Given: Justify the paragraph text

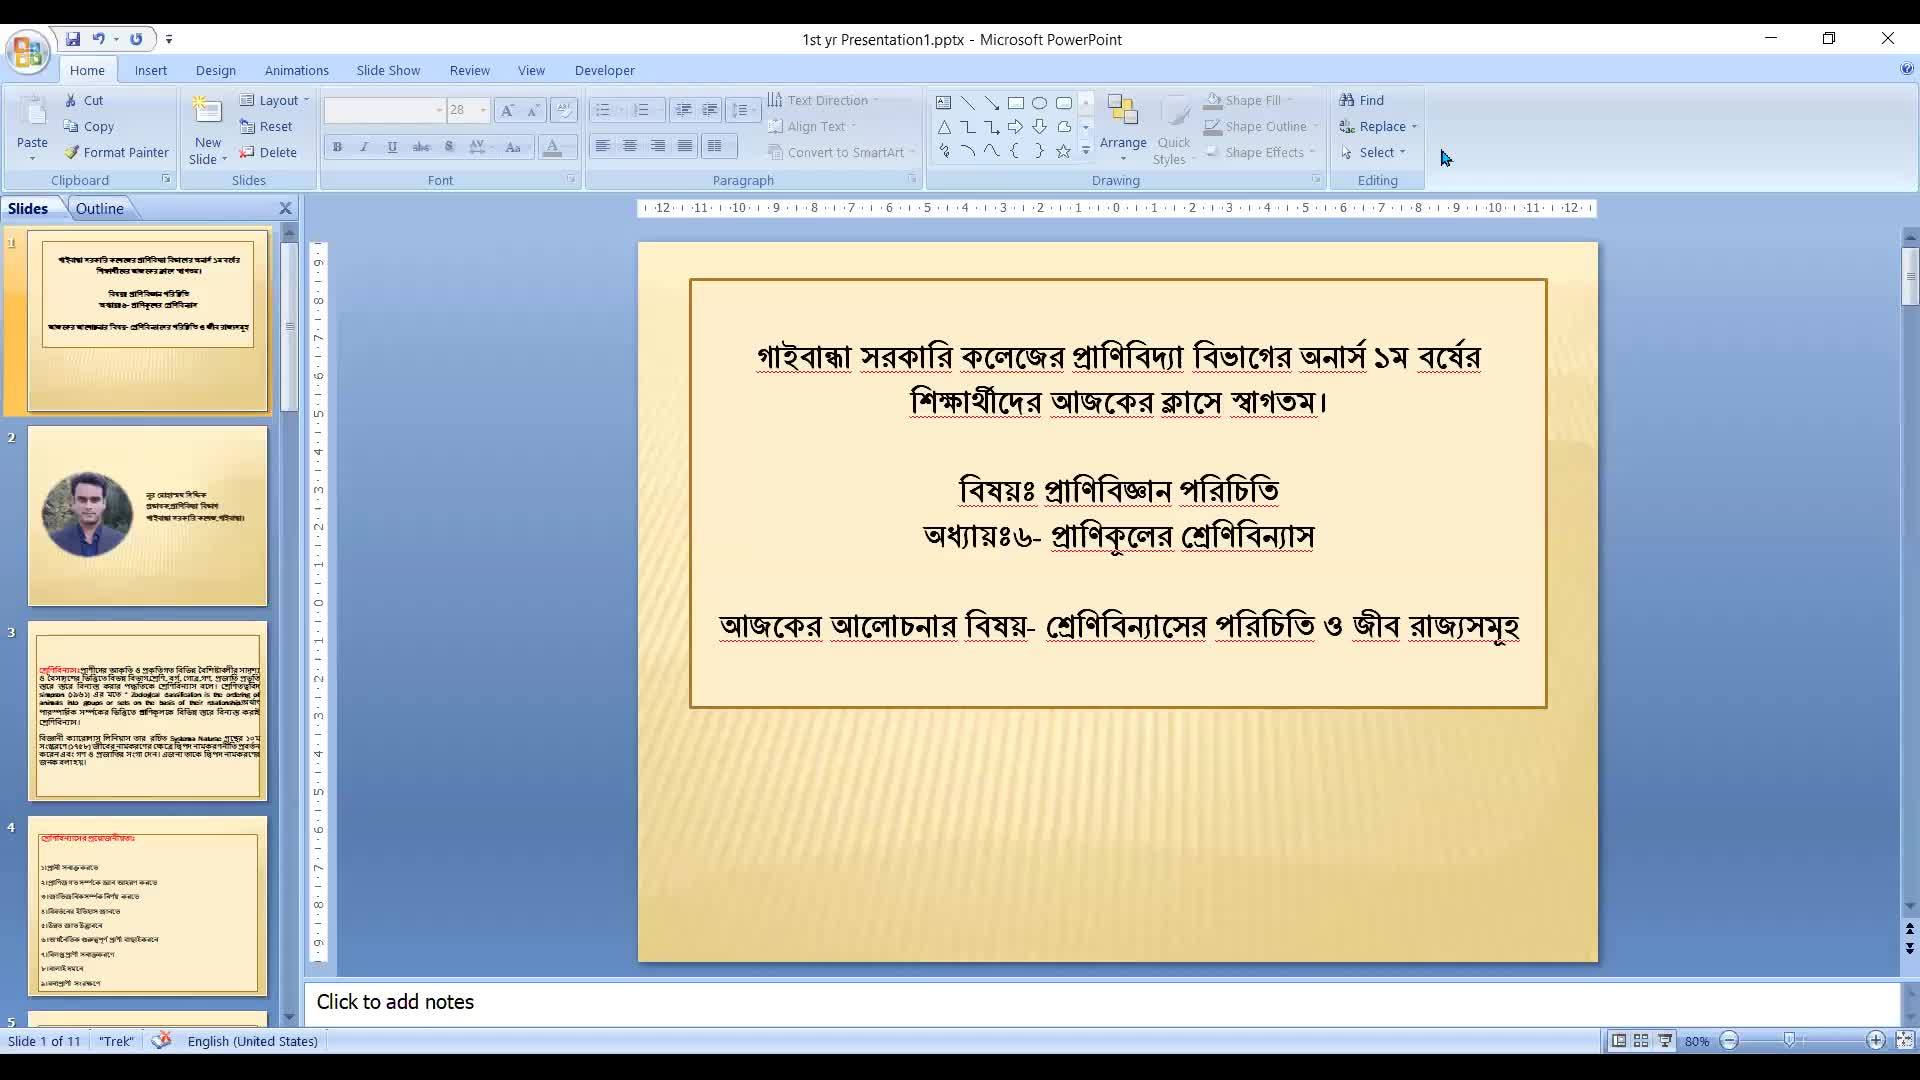Looking at the screenshot, I should click(x=685, y=146).
